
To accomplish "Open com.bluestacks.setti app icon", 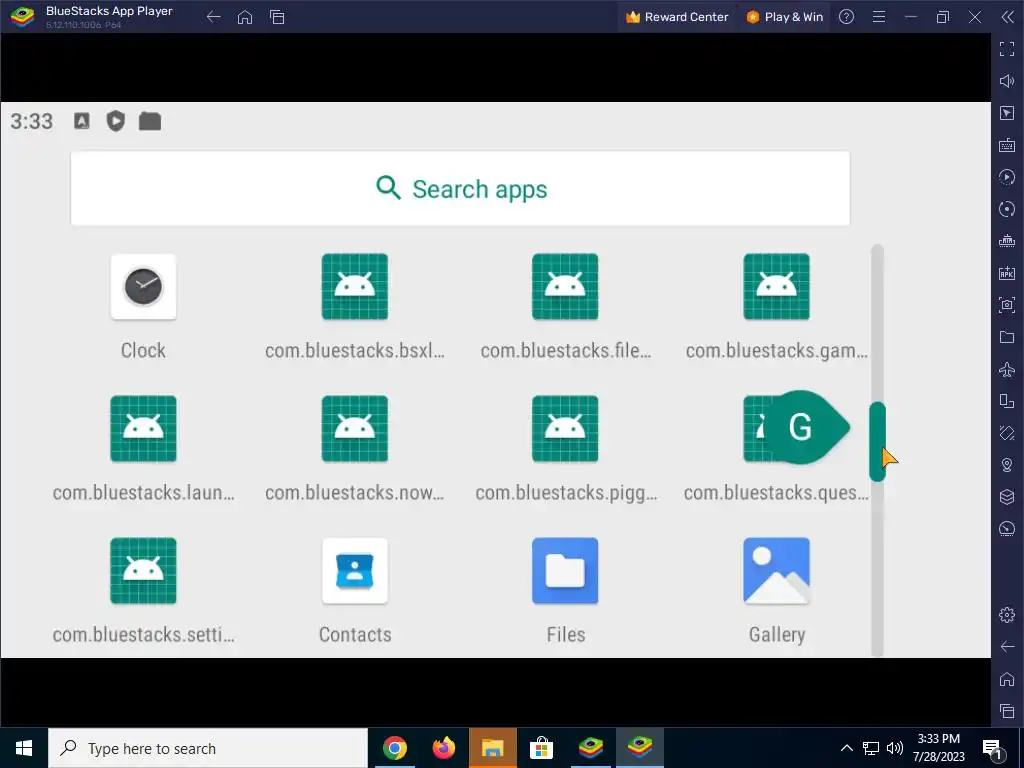I will 143,571.
